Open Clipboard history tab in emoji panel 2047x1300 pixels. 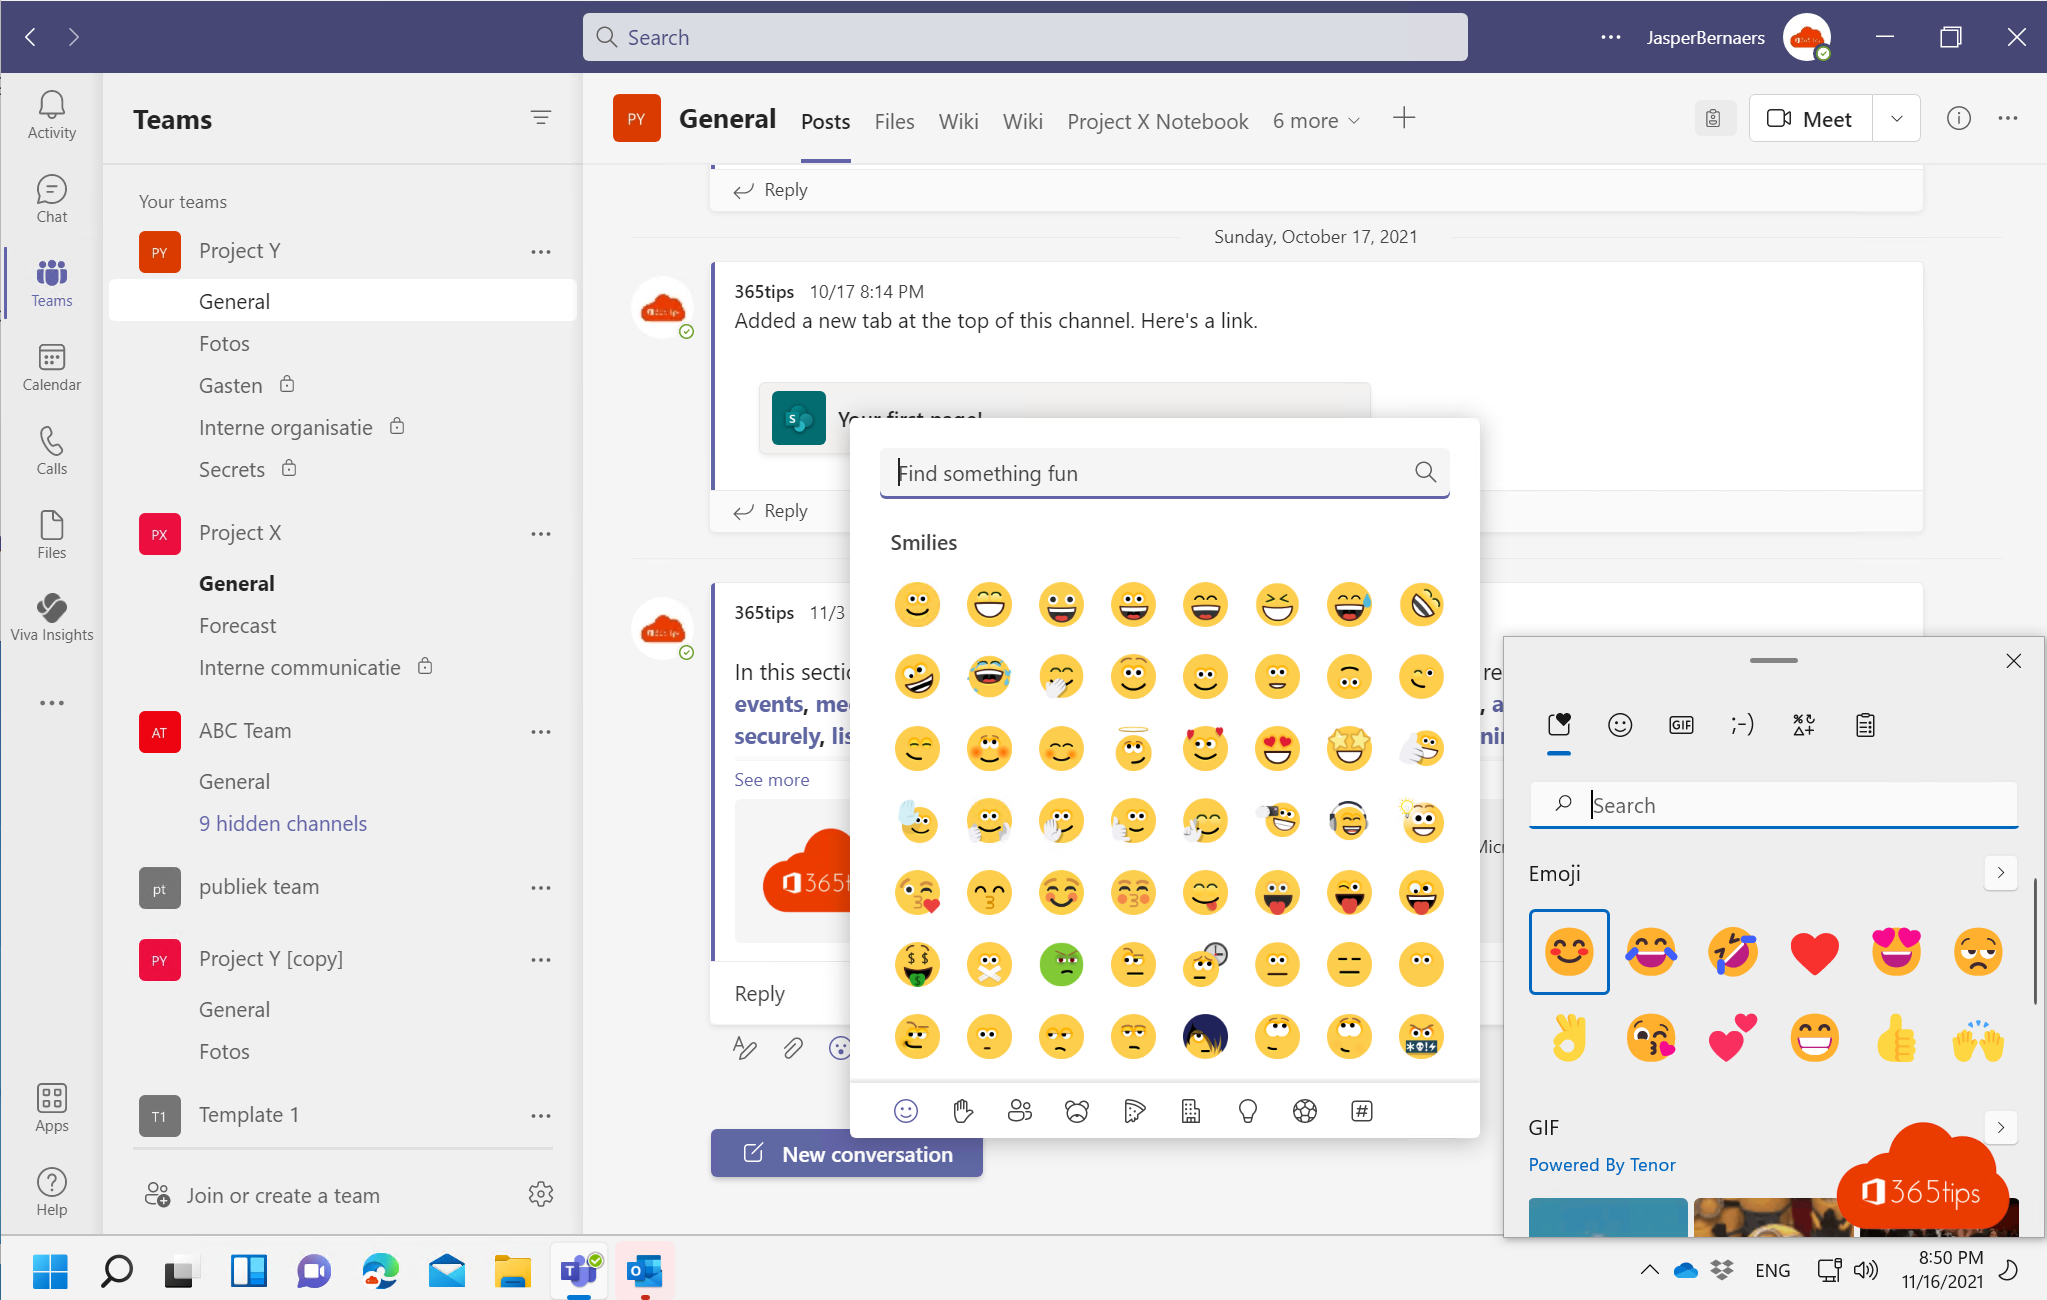(x=1865, y=725)
